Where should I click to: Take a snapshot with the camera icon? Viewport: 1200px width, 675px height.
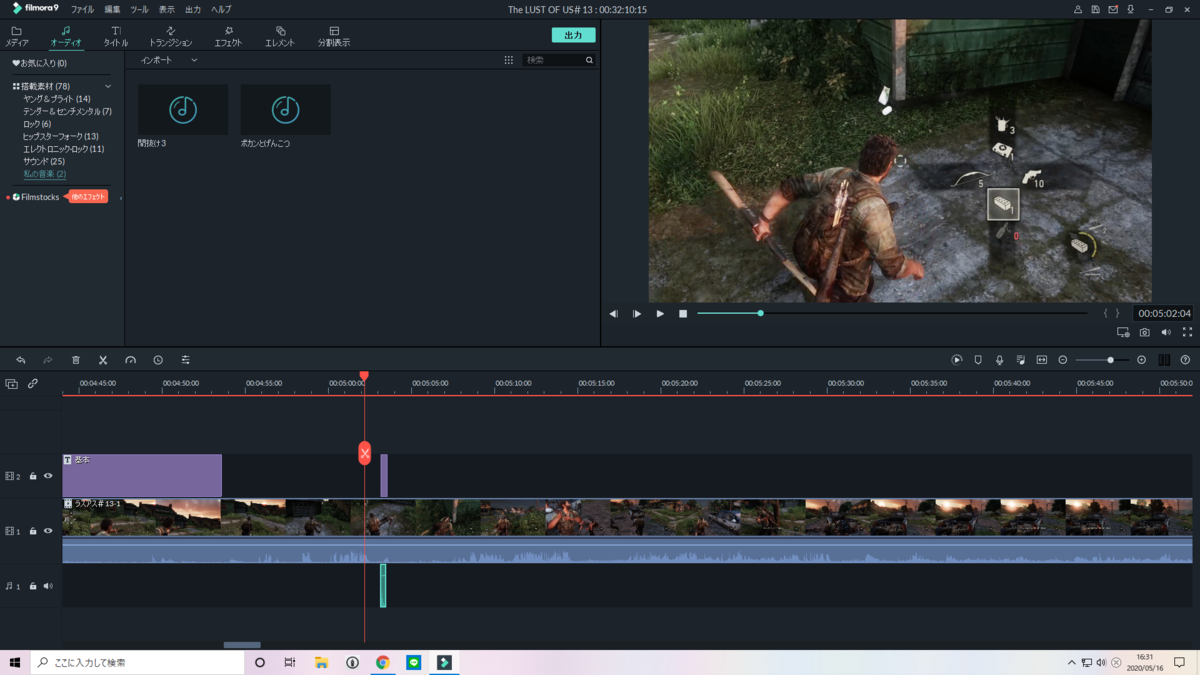(1145, 332)
